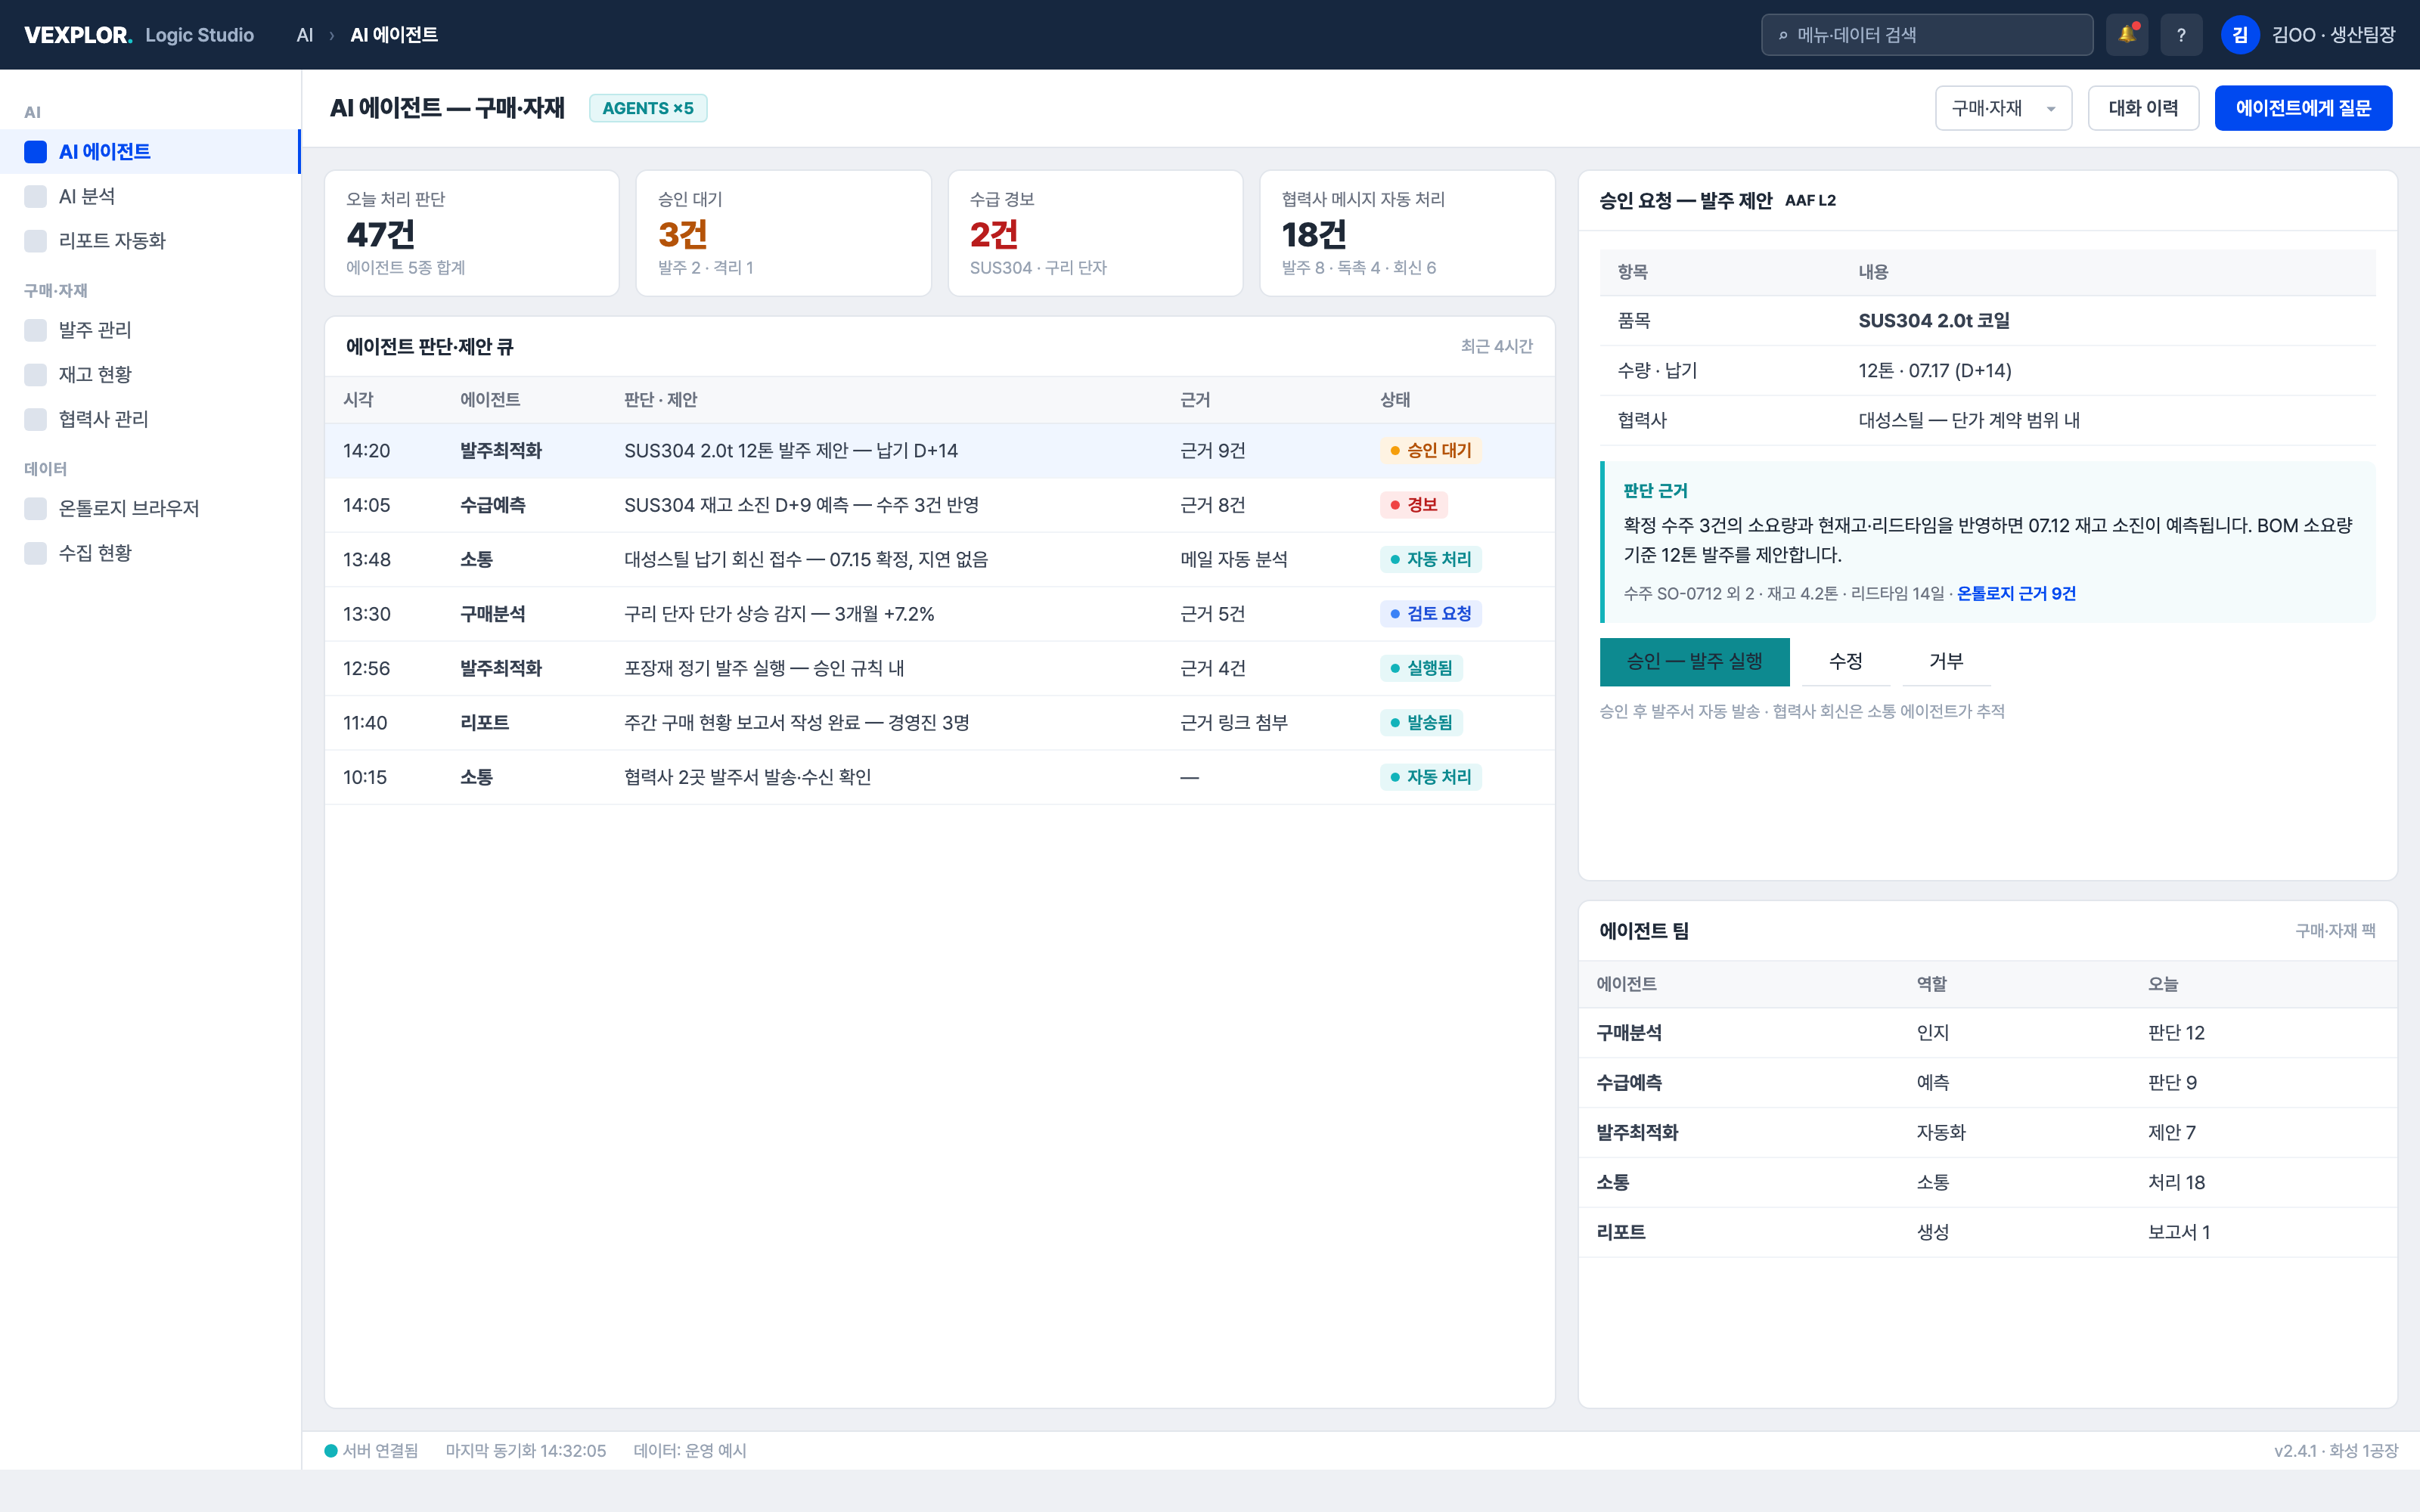Click 리포트 in the agent team table

click(1621, 1233)
